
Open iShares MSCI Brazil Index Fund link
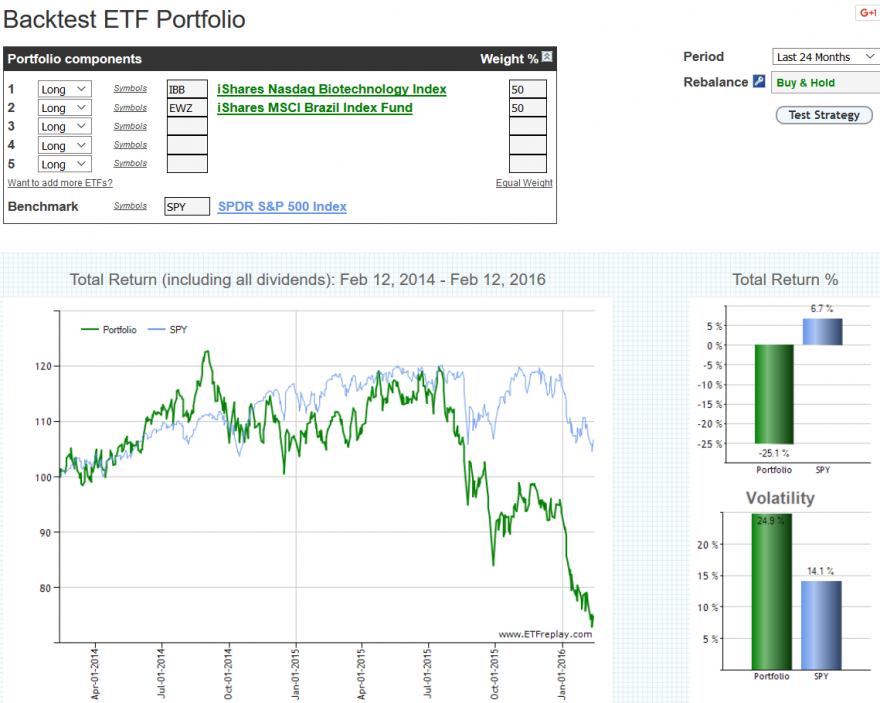[x=315, y=108]
